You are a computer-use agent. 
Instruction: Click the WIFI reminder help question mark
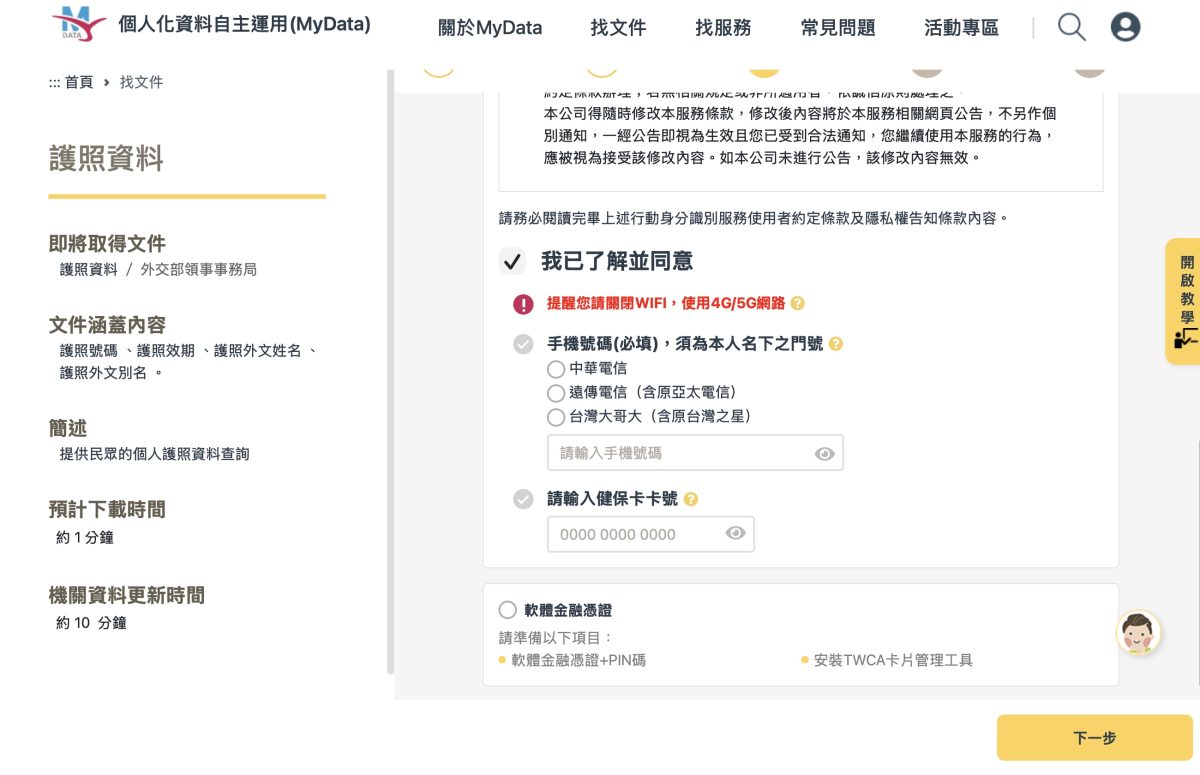[797, 303]
